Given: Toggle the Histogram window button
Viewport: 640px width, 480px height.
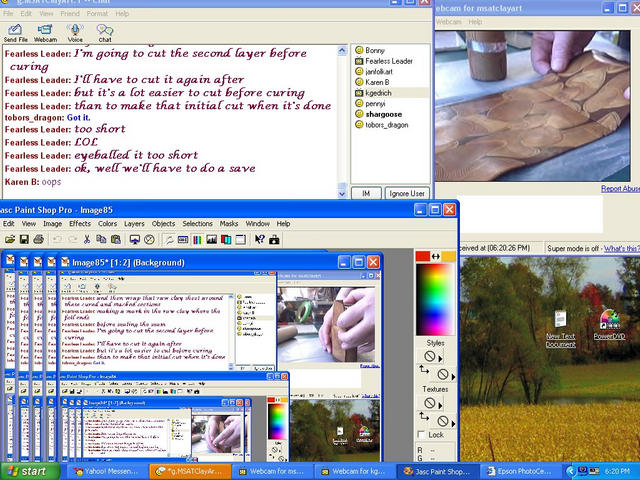Looking at the screenshot, I should [211, 240].
